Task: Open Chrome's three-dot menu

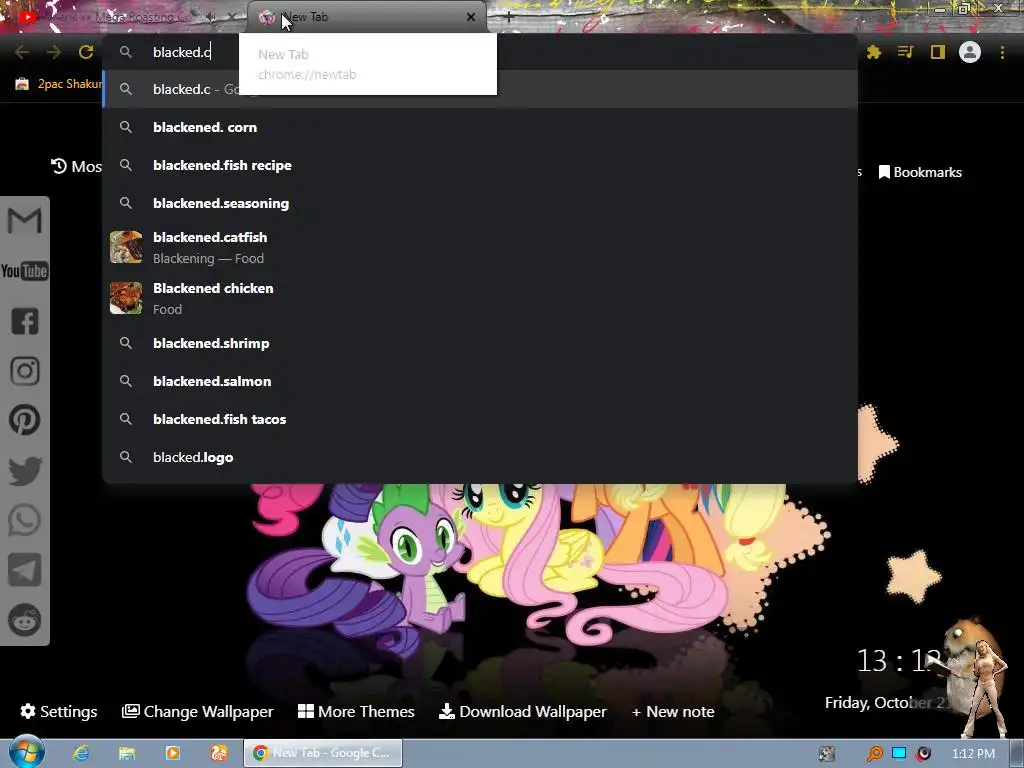Action: click(1002, 52)
